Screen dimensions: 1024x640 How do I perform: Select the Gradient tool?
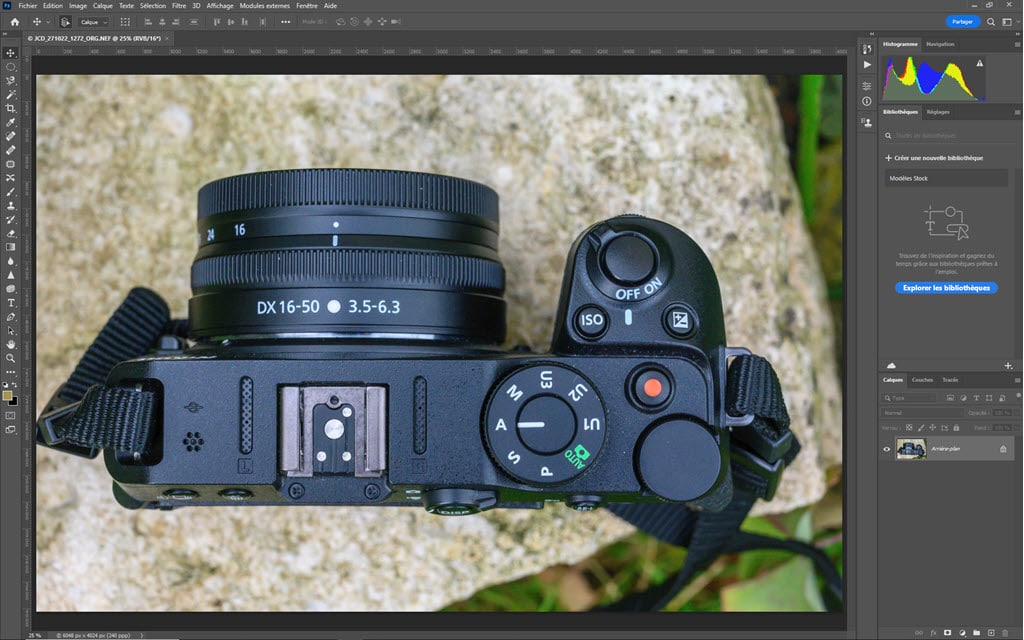point(11,247)
